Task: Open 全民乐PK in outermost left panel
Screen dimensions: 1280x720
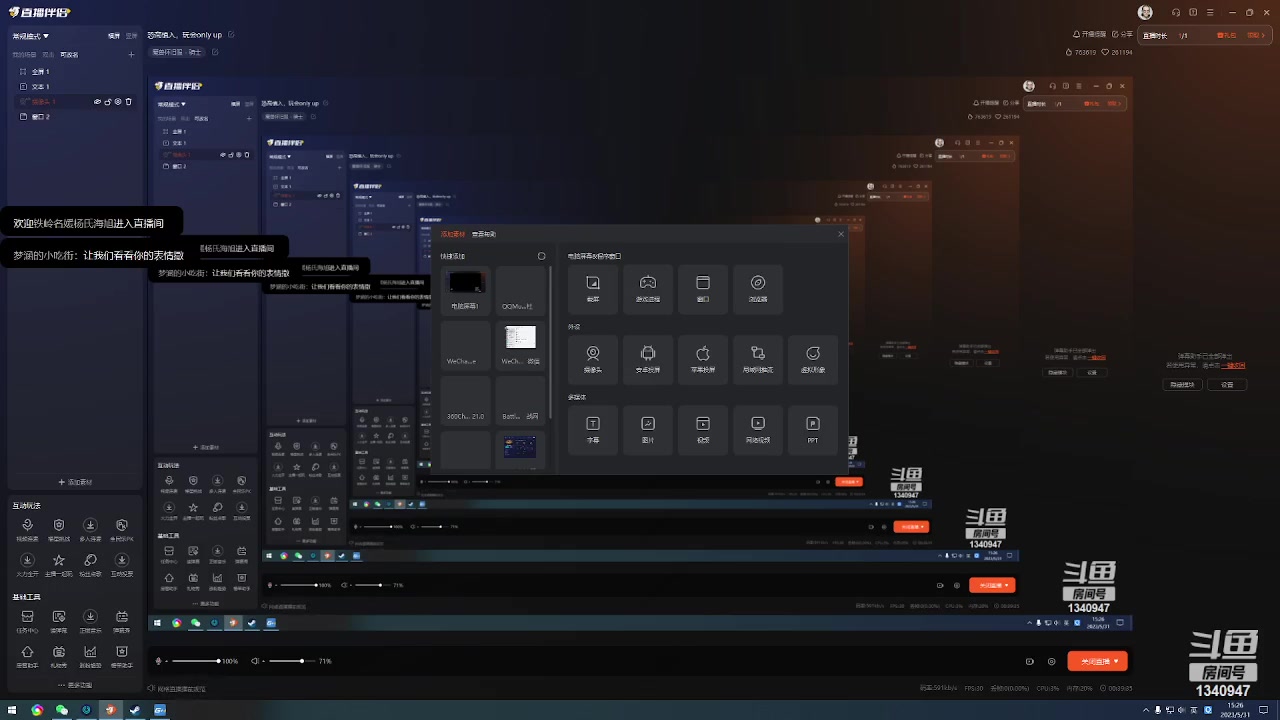Action: [x=122, y=529]
